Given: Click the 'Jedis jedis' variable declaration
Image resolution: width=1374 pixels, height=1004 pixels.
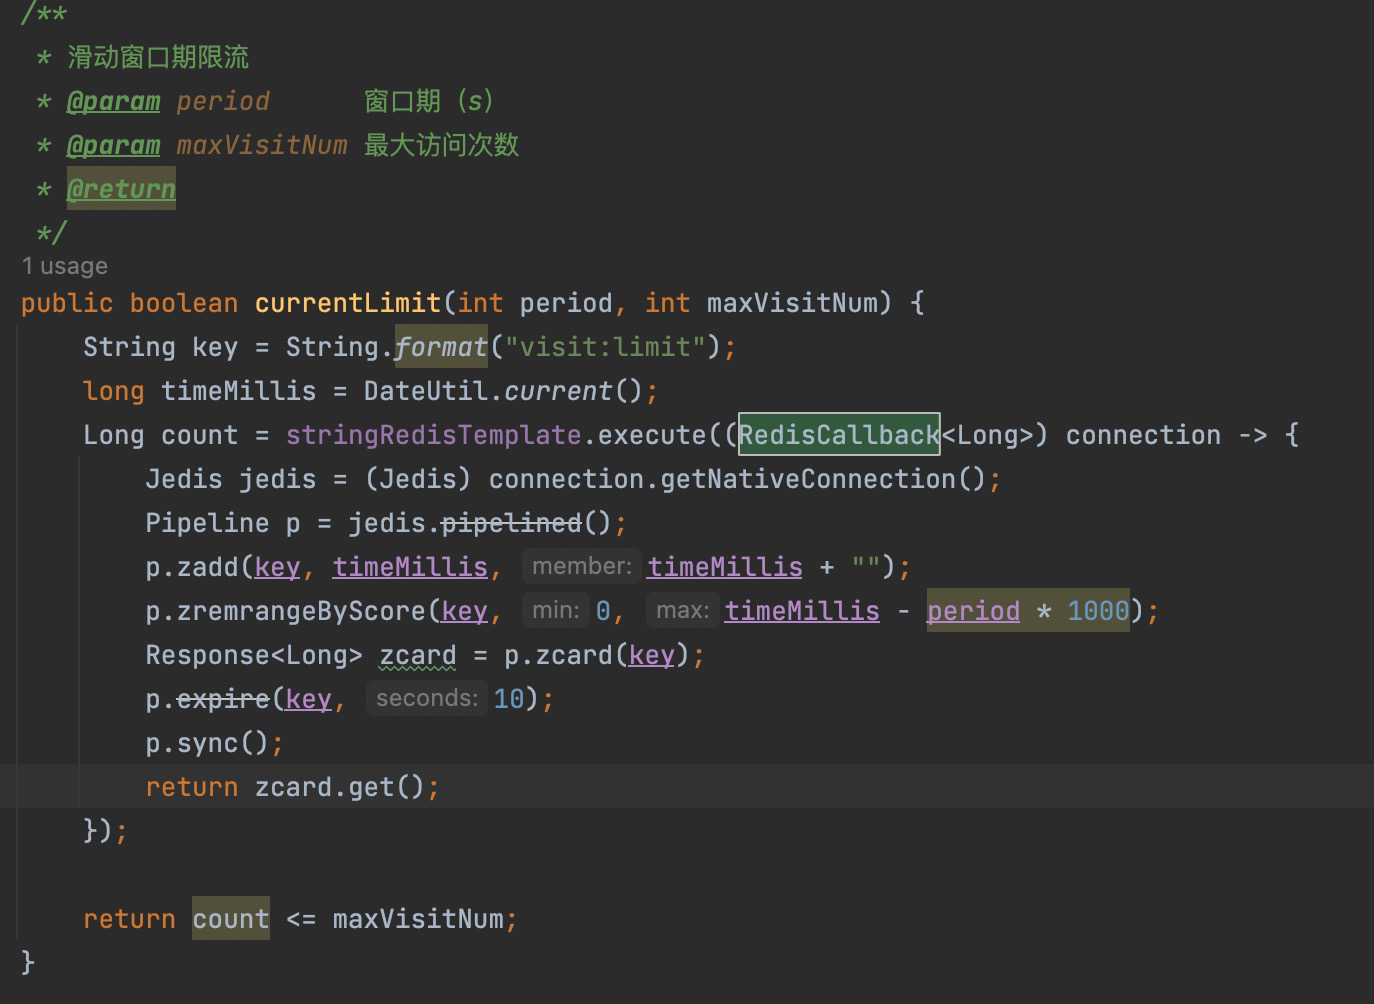Looking at the screenshot, I should tap(230, 479).
